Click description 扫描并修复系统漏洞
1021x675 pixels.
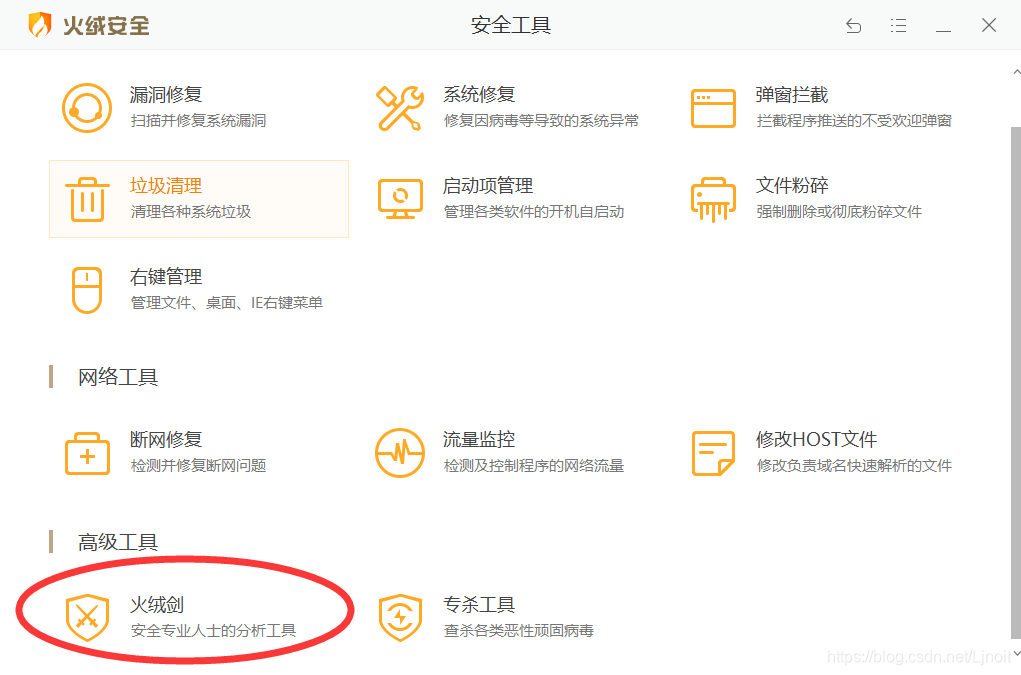(x=198, y=120)
